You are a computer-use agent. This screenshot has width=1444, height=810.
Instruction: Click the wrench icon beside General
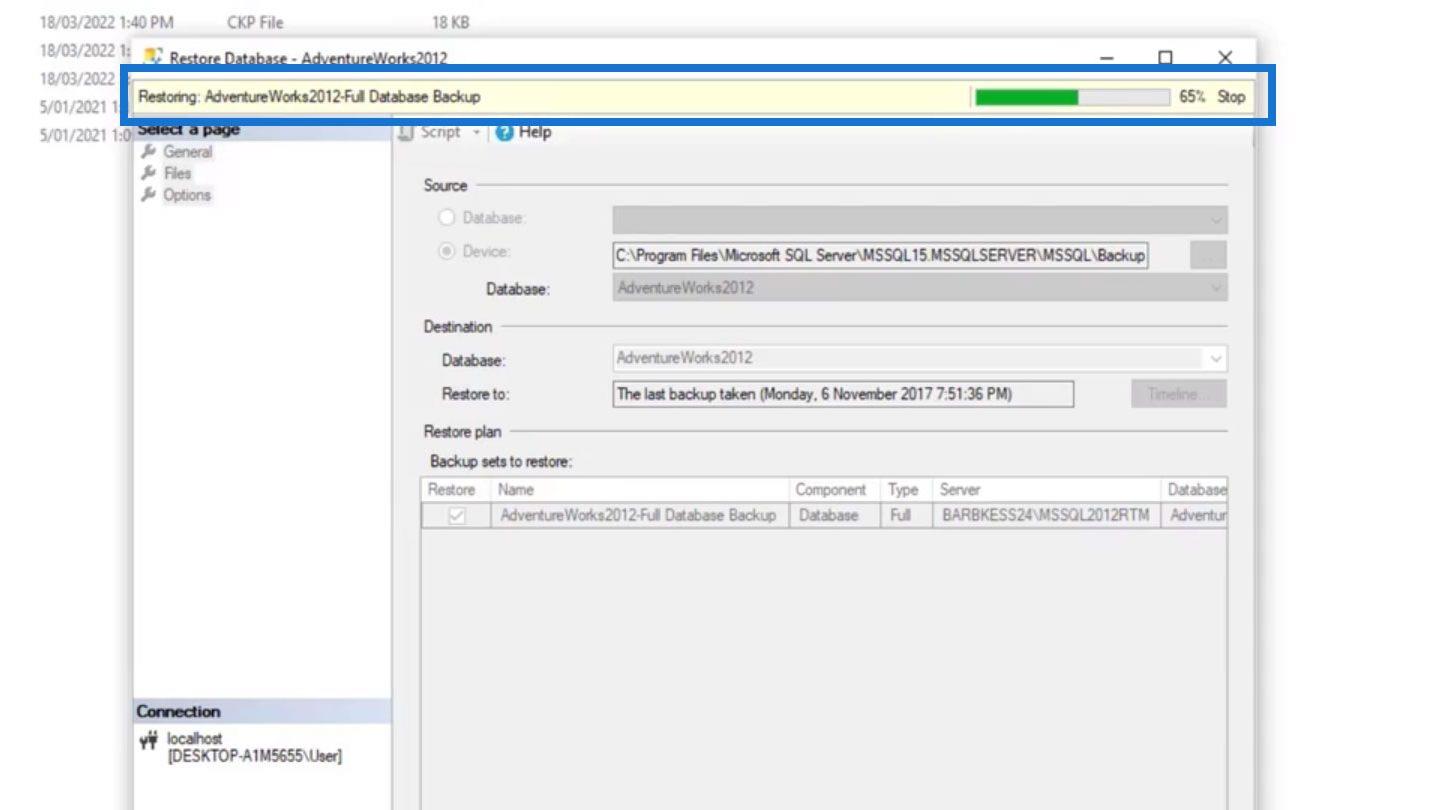[150, 152]
